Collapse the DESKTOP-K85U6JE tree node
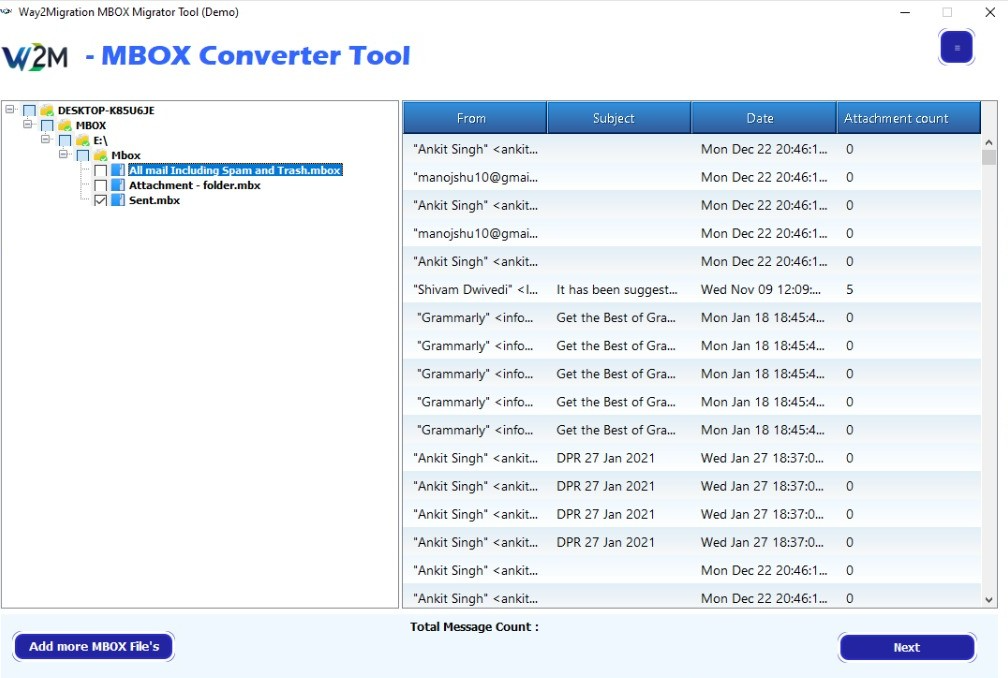 coord(10,110)
